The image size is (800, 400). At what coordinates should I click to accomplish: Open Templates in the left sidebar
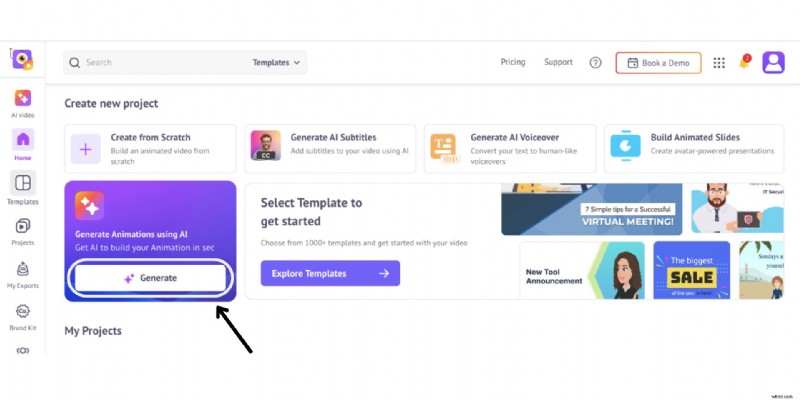(x=22, y=186)
